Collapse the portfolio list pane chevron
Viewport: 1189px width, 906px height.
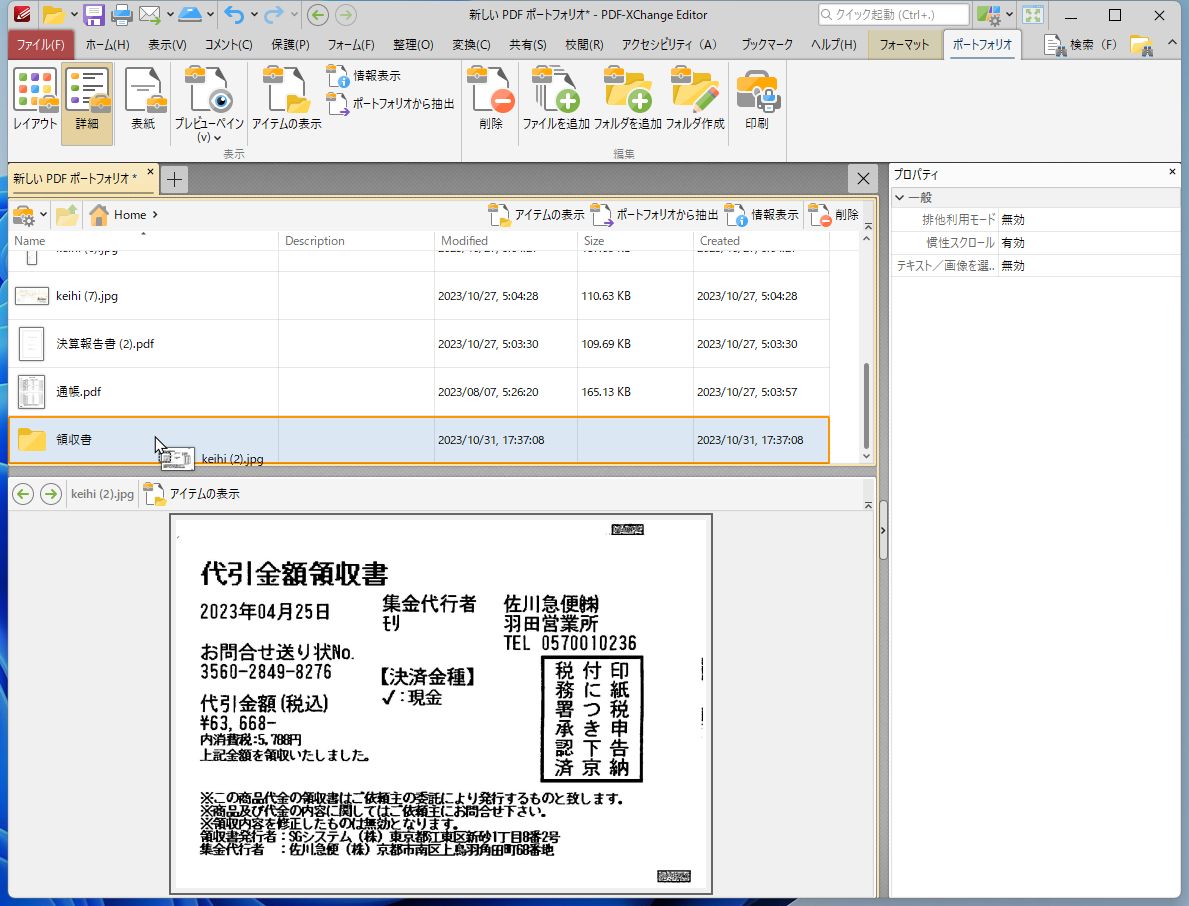coord(868,226)
